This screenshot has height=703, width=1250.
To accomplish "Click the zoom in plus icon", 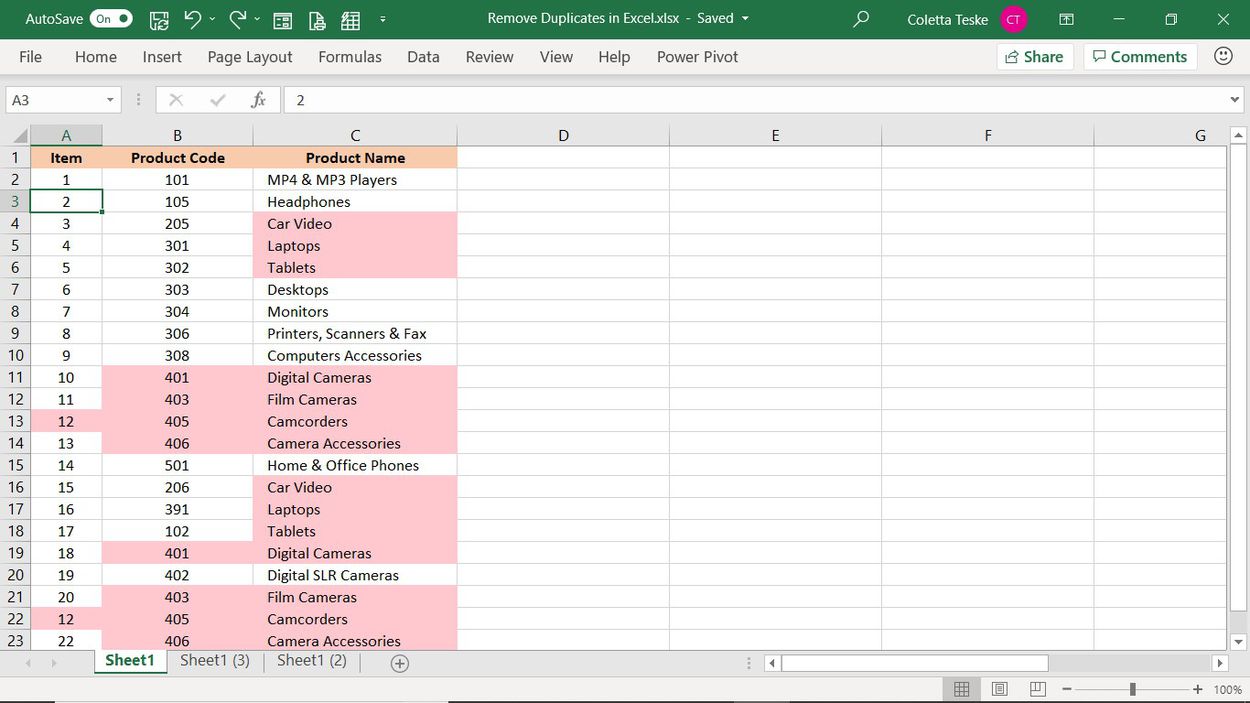I will (1198, 689).
